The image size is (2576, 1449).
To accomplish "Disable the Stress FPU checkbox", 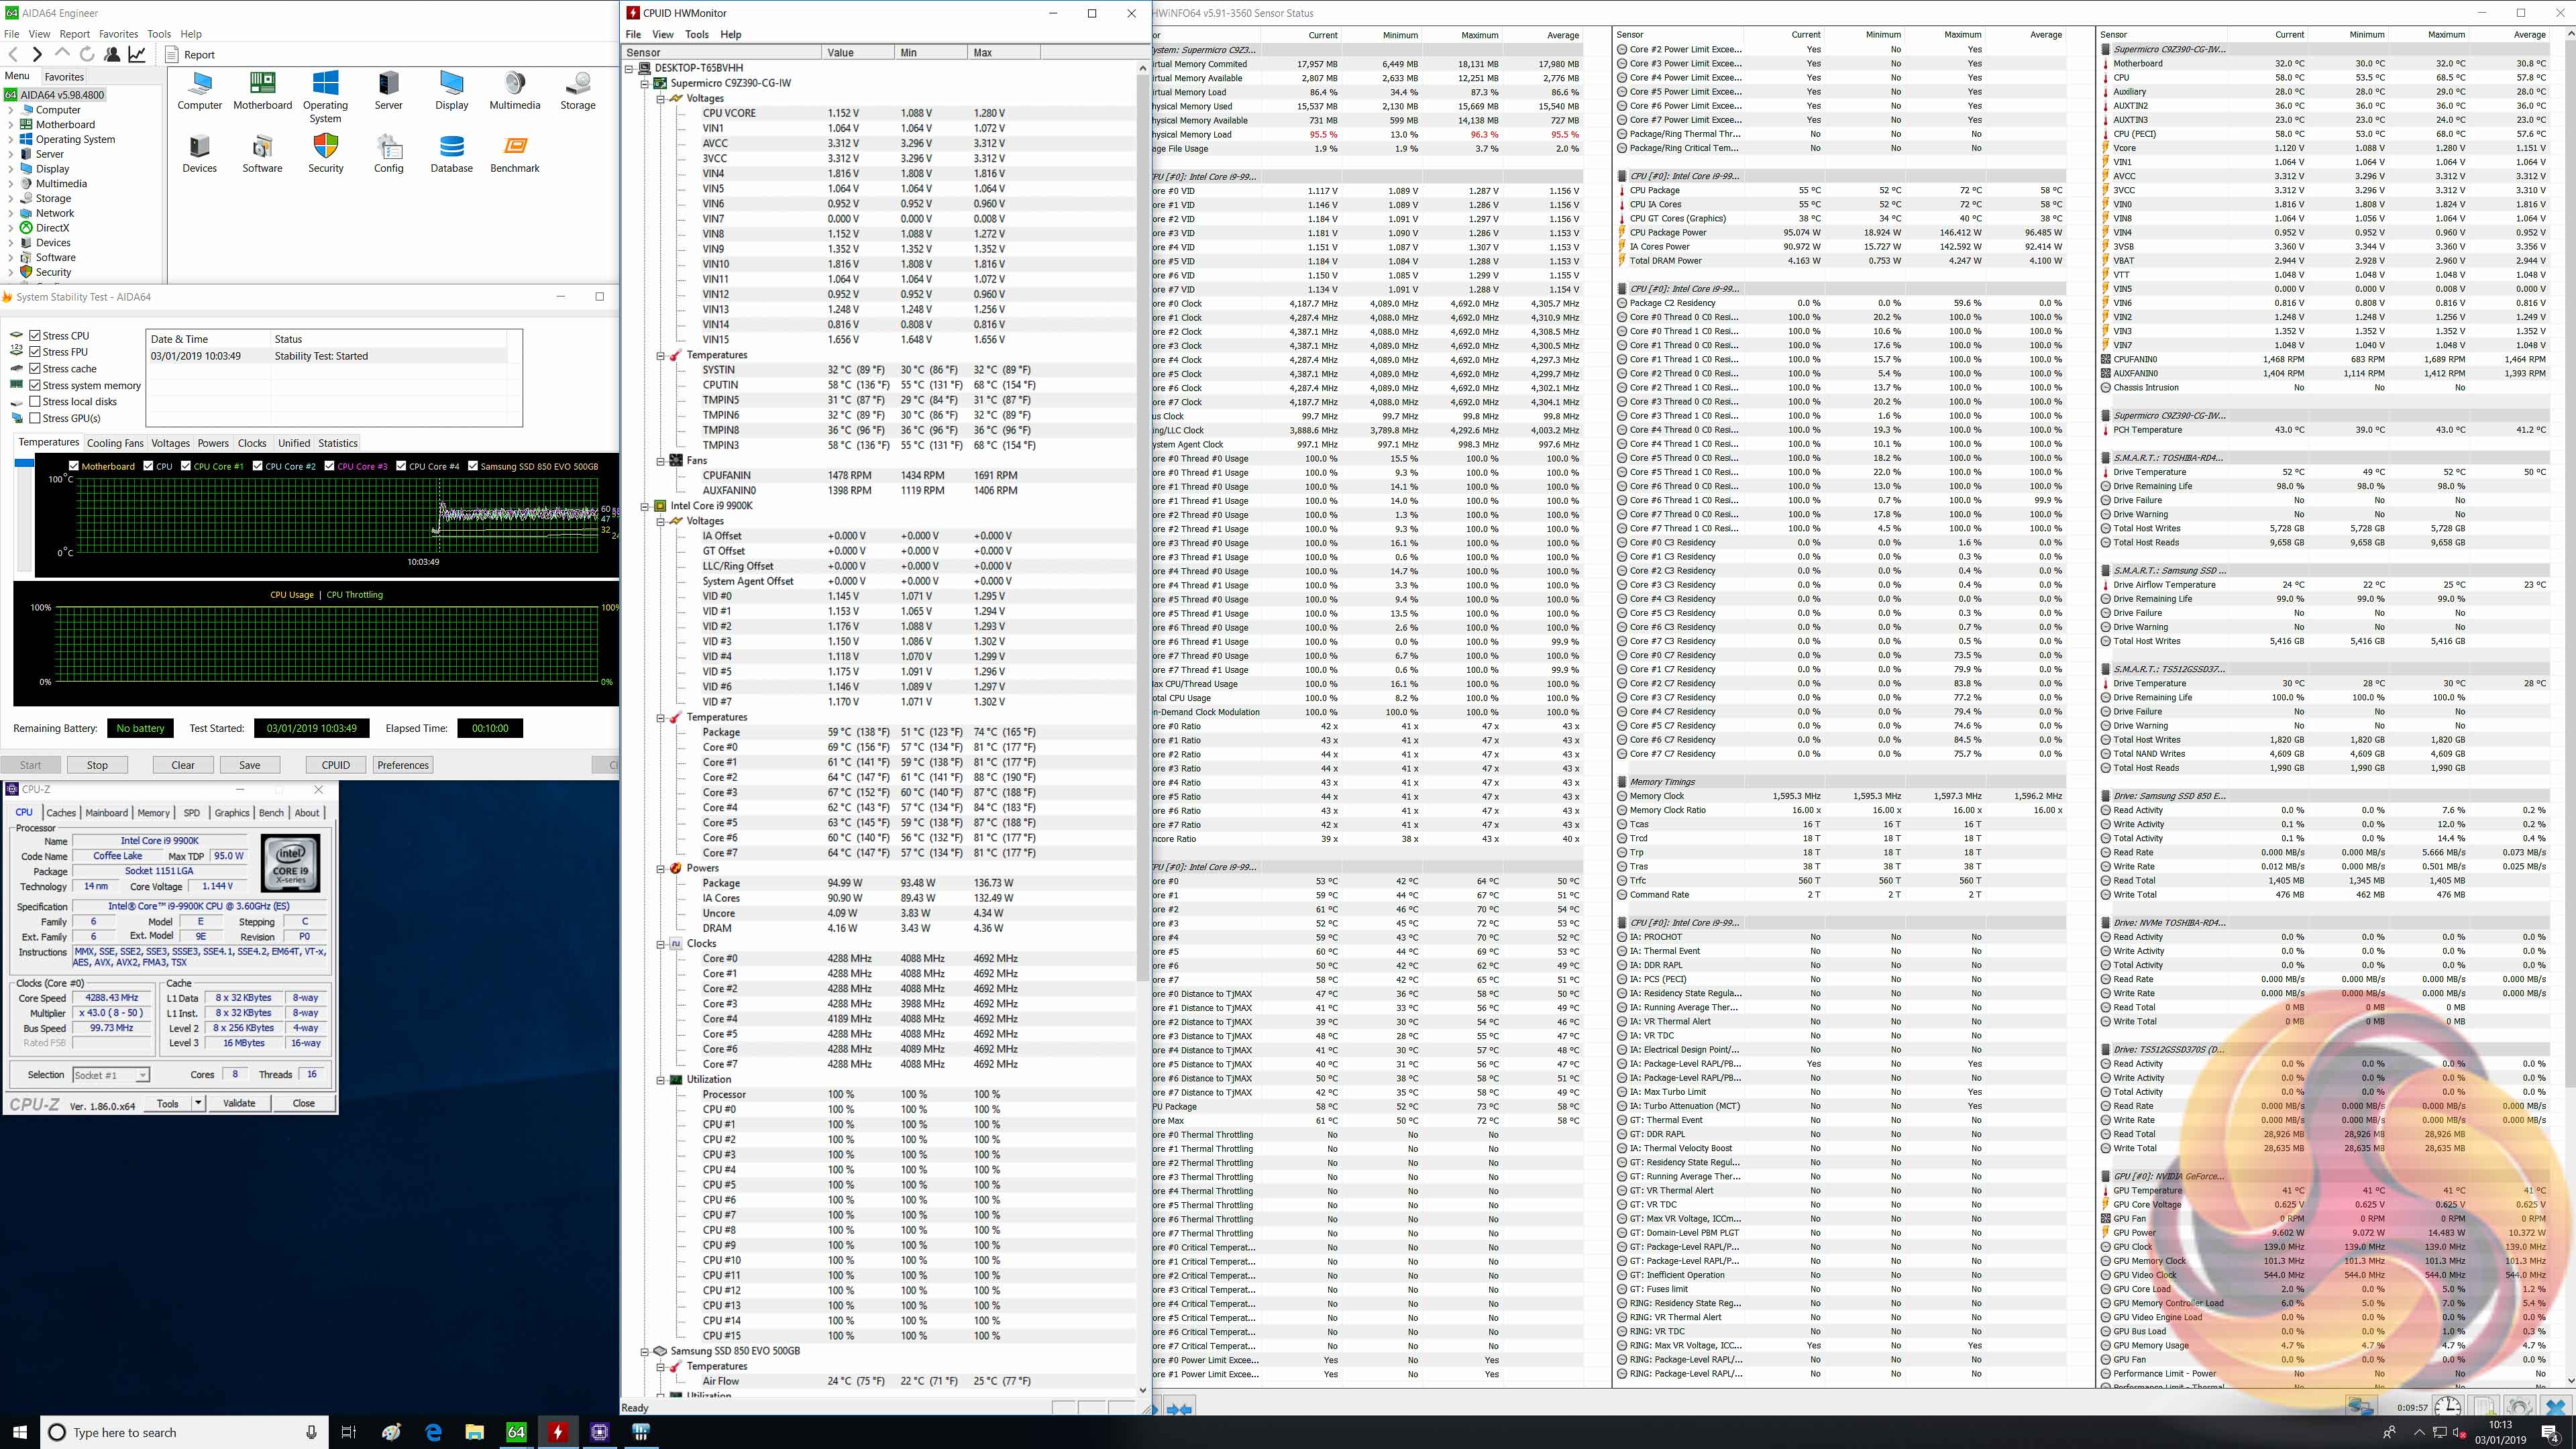I will tap(35, 352).
